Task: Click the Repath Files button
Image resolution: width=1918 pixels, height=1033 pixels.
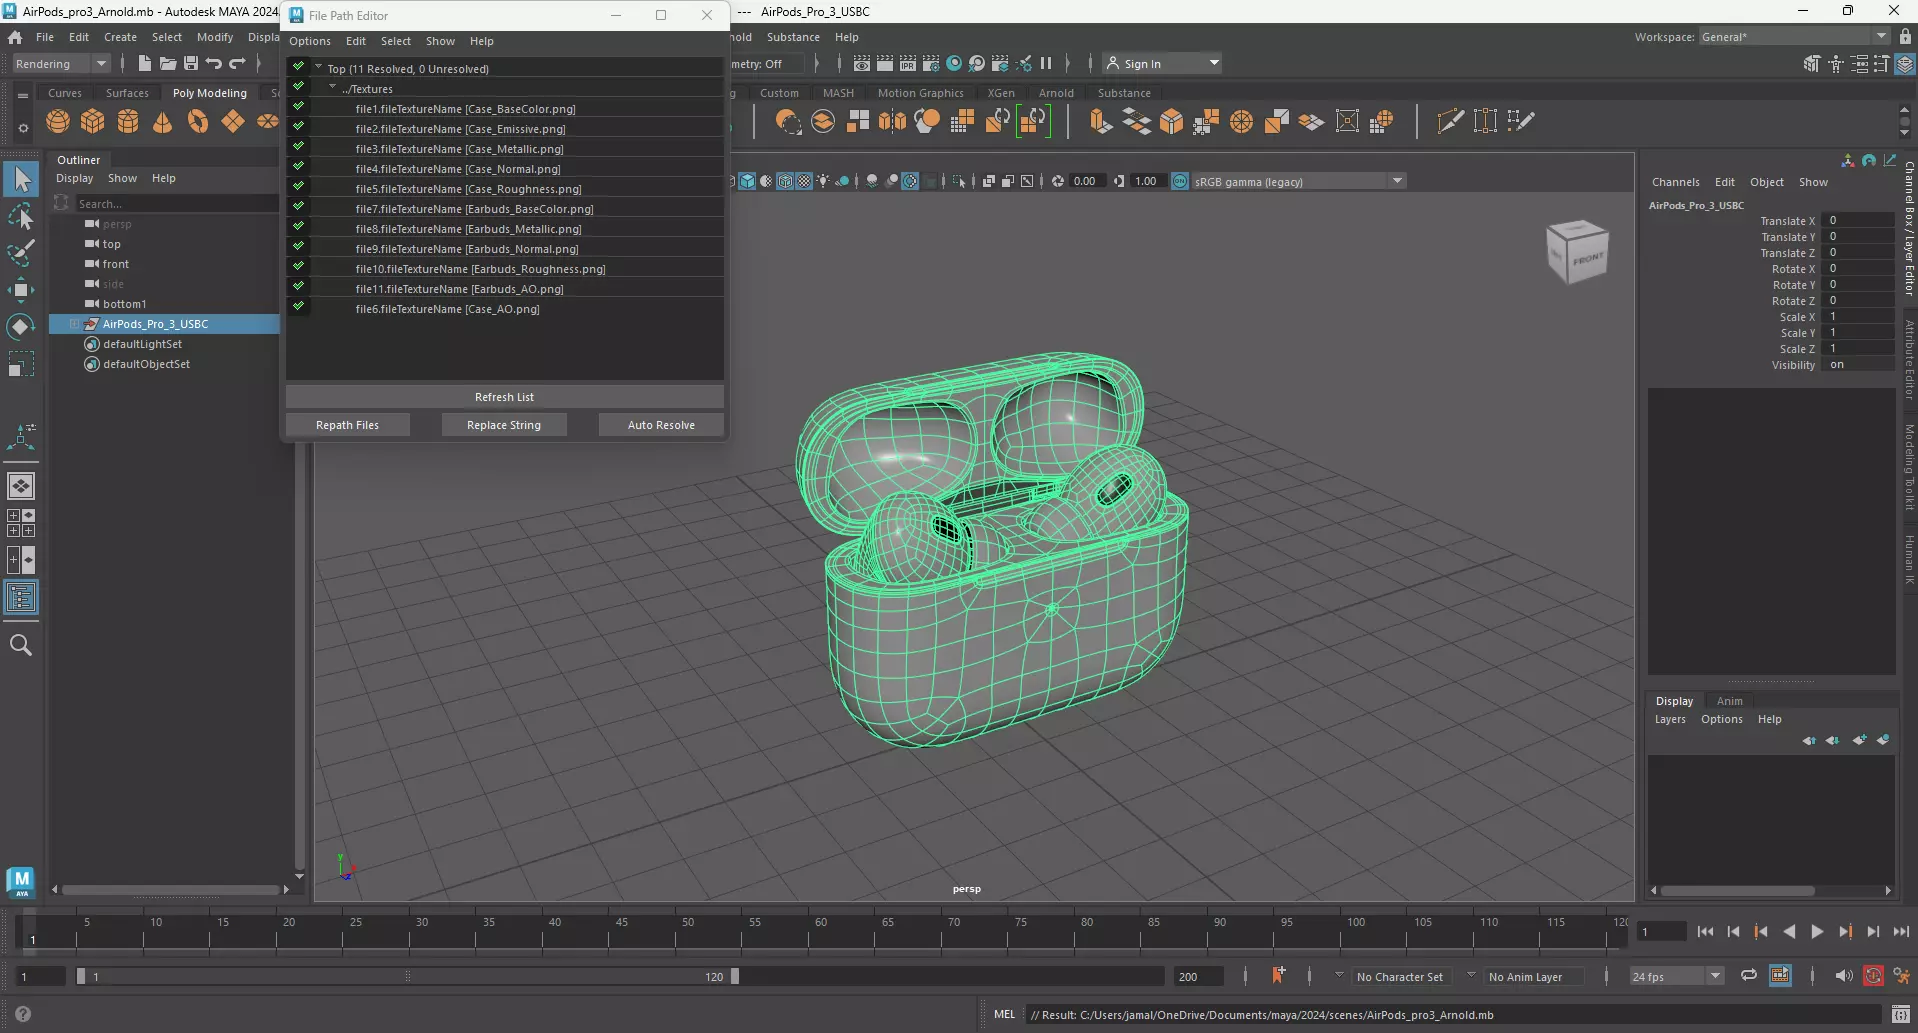Action: click(347, 425)
